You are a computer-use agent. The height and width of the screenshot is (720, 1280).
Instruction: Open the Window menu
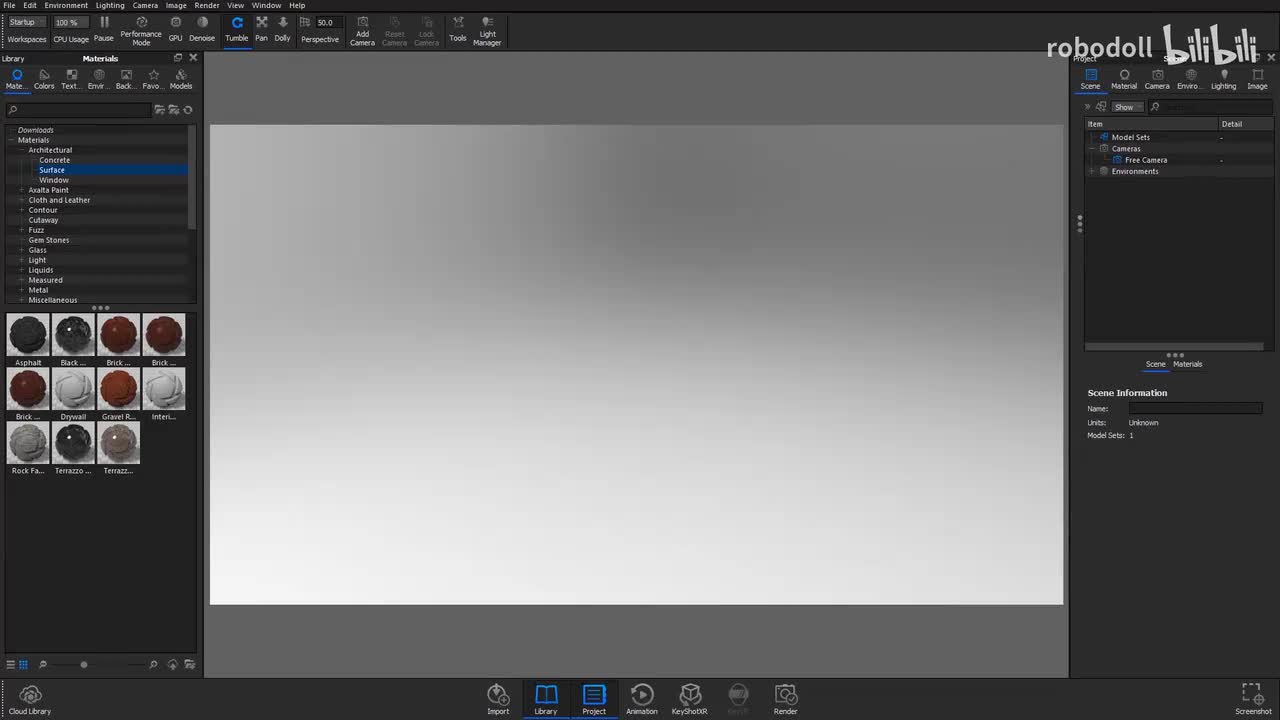tap(266, 5)
